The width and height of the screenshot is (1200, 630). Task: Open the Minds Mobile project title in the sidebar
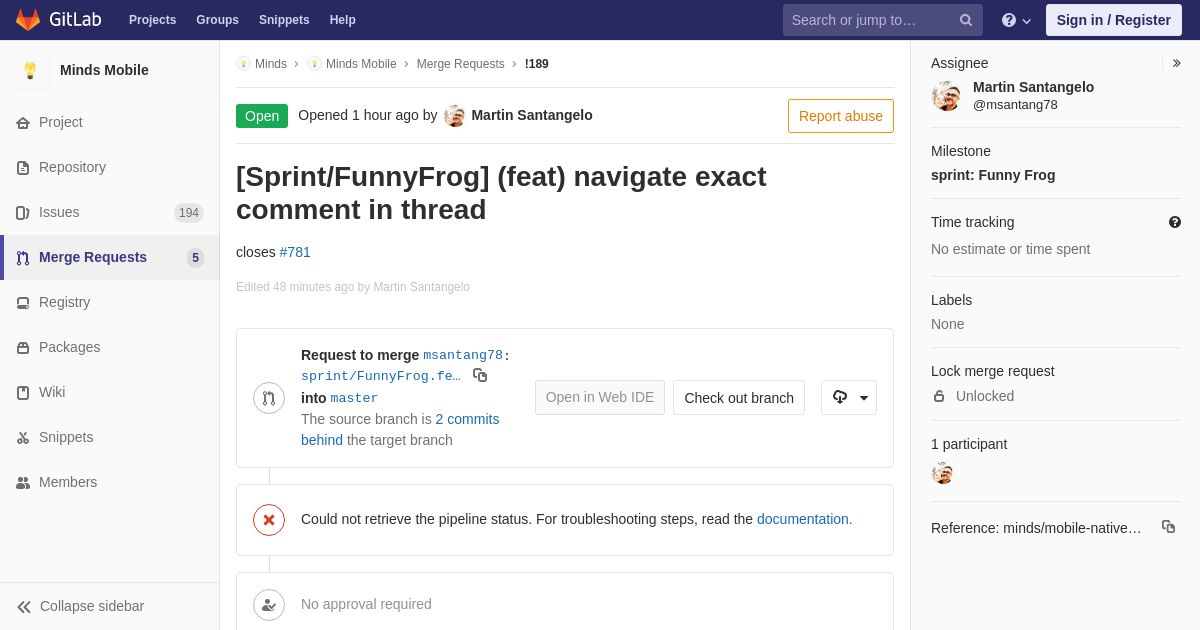[x=104, y=70]
